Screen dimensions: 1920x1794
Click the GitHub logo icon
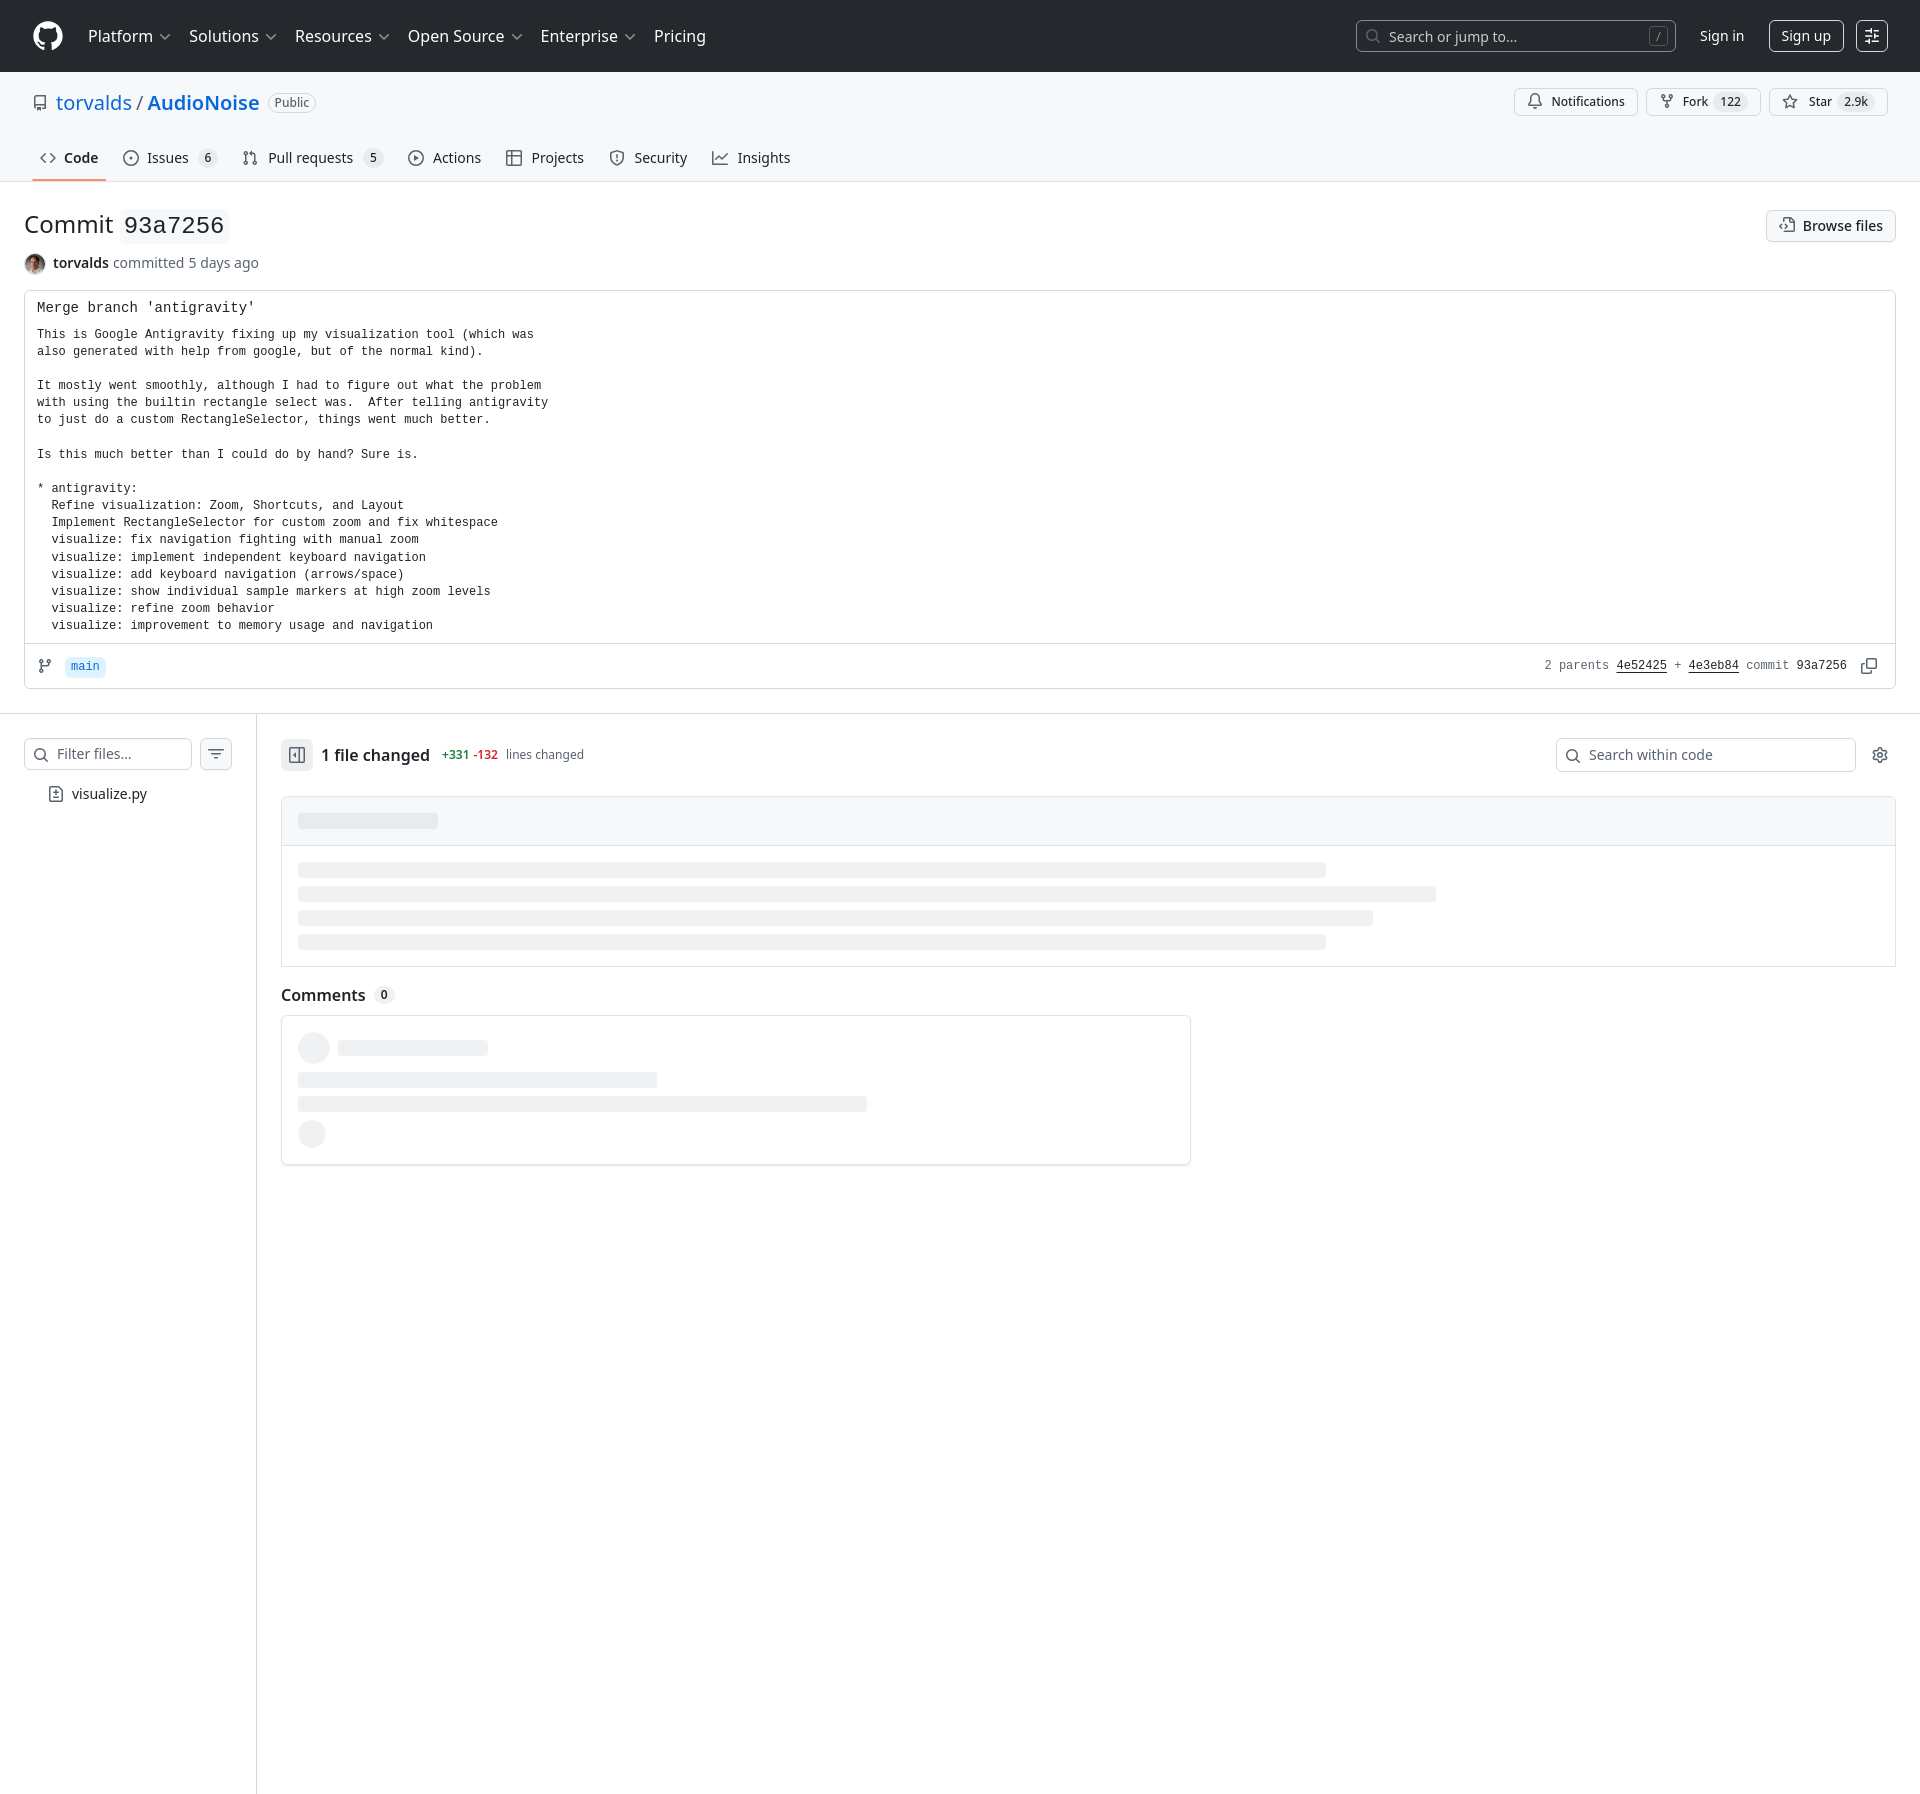[47, 36]
